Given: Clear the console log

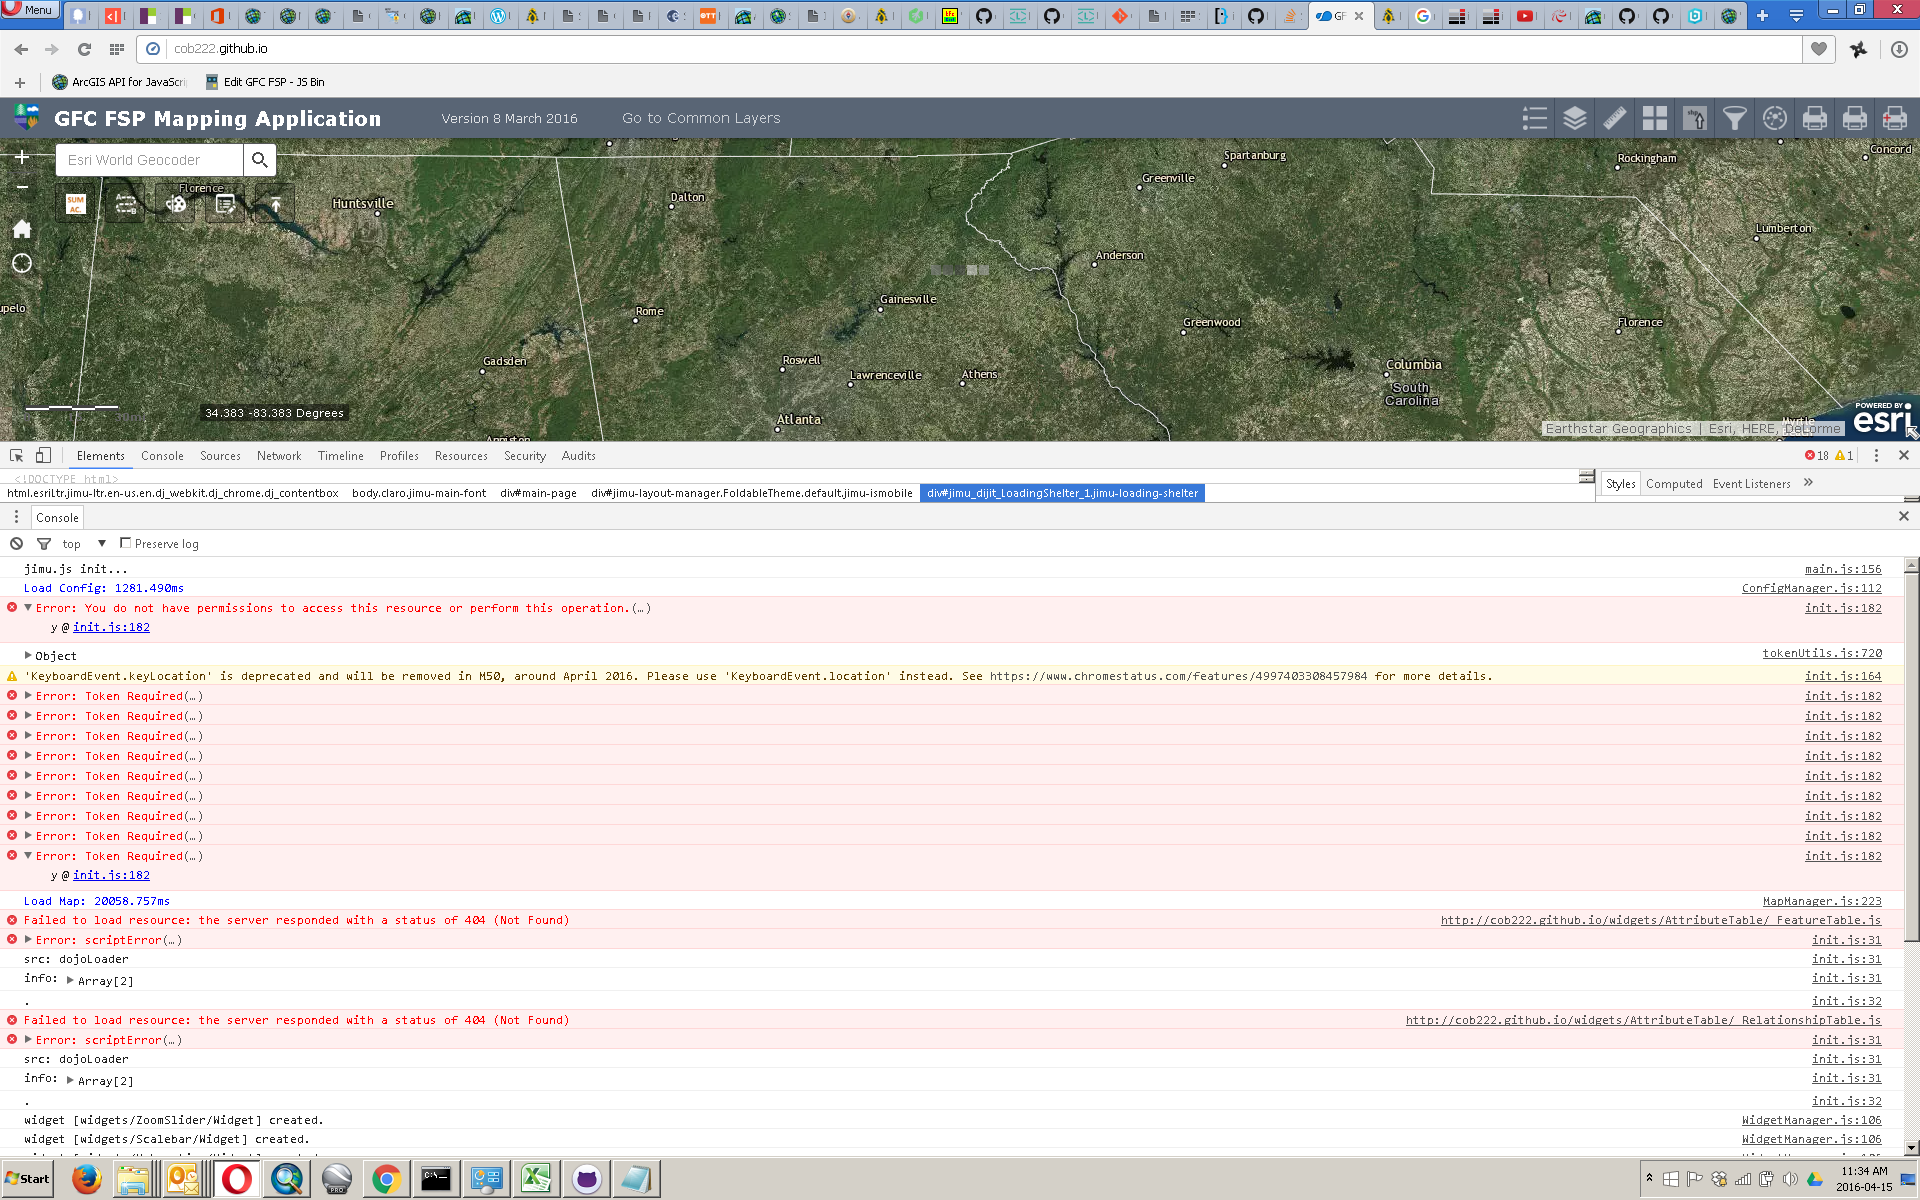Looking at the screenshot, I should (17, 544).
